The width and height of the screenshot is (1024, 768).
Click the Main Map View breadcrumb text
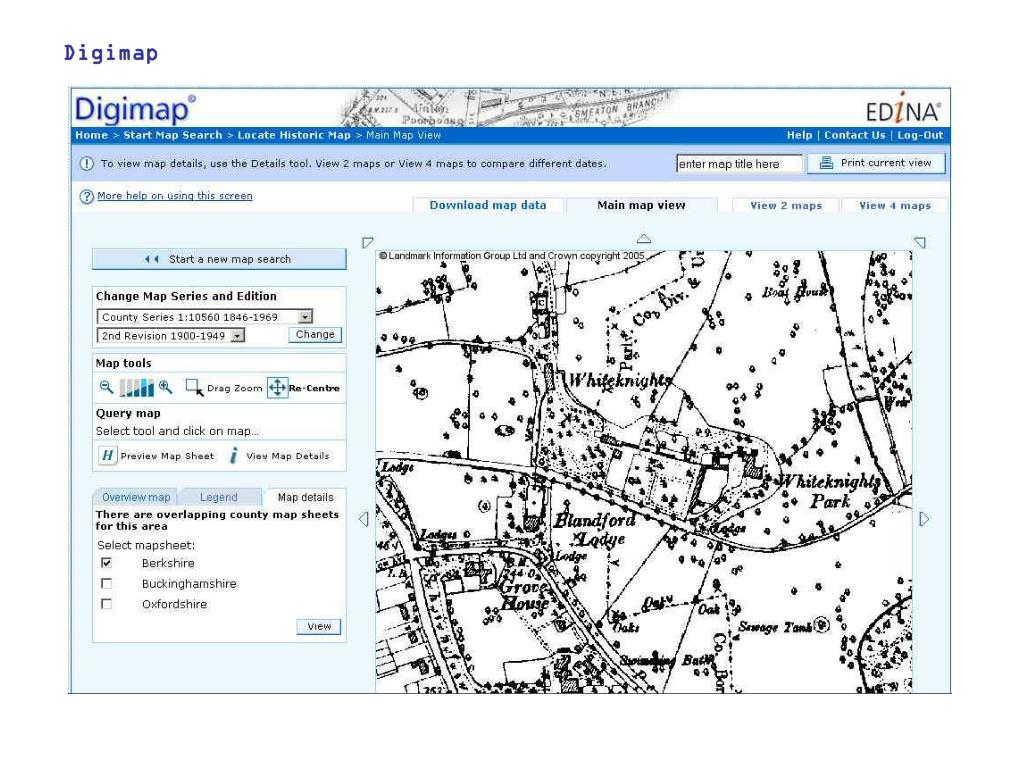404,135
